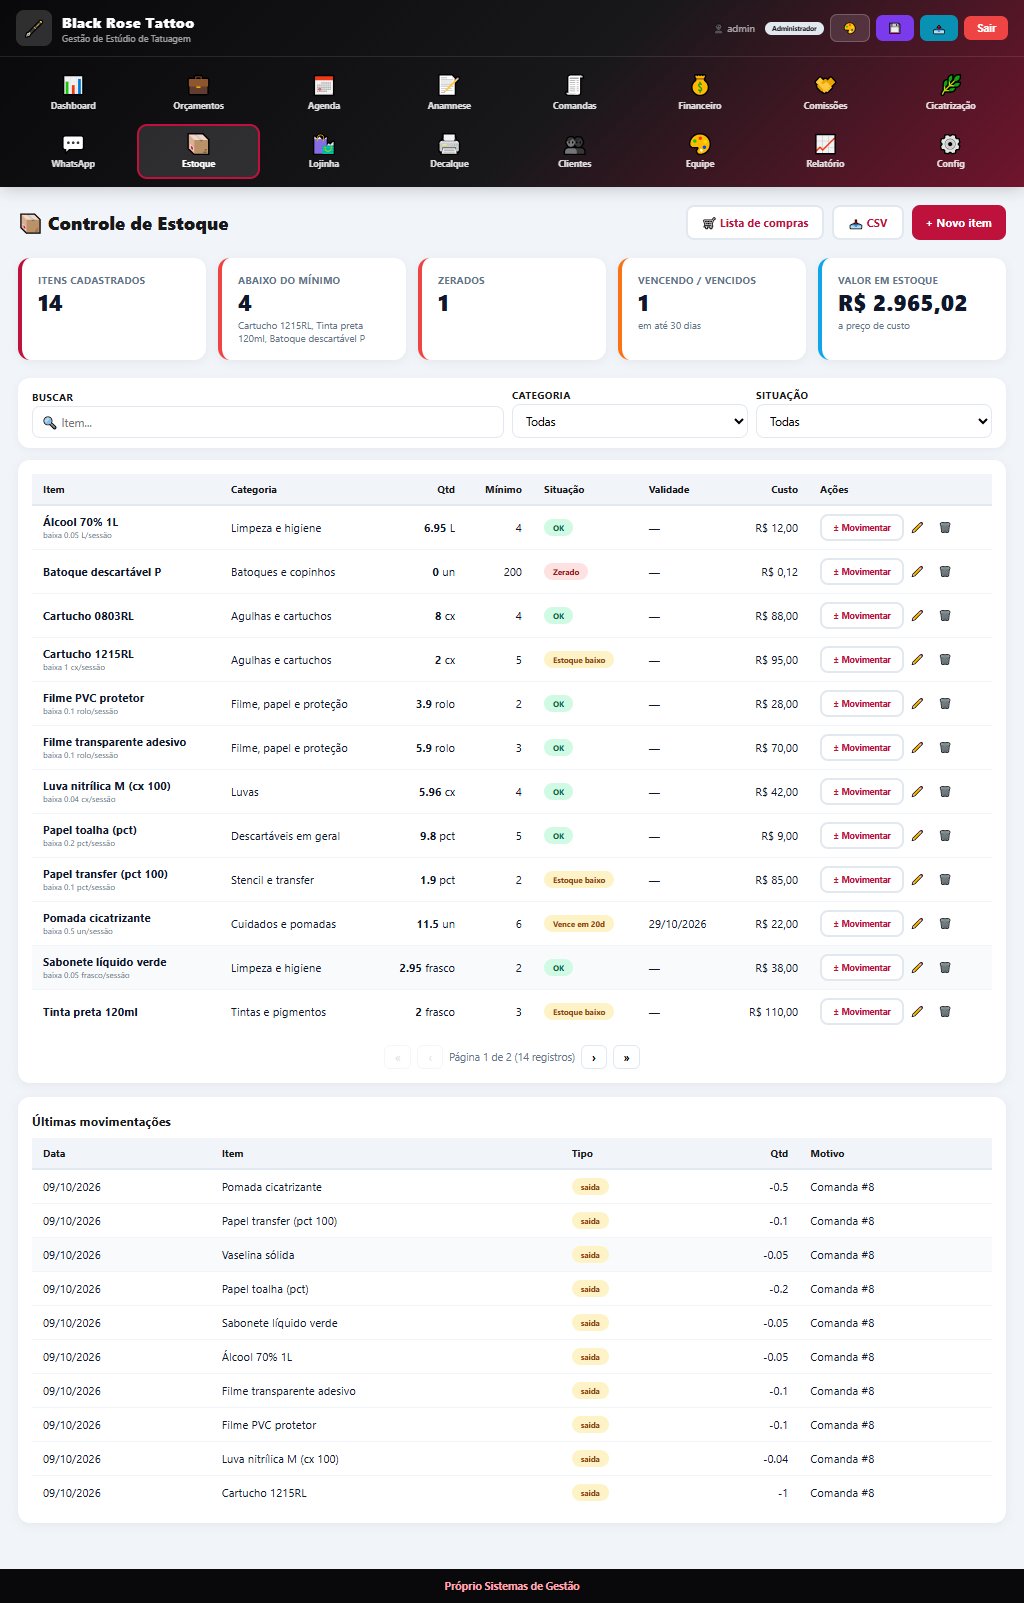Open the Lojinha shop section
Viewport: 1024px width, 1603px height.
[324, 151]
